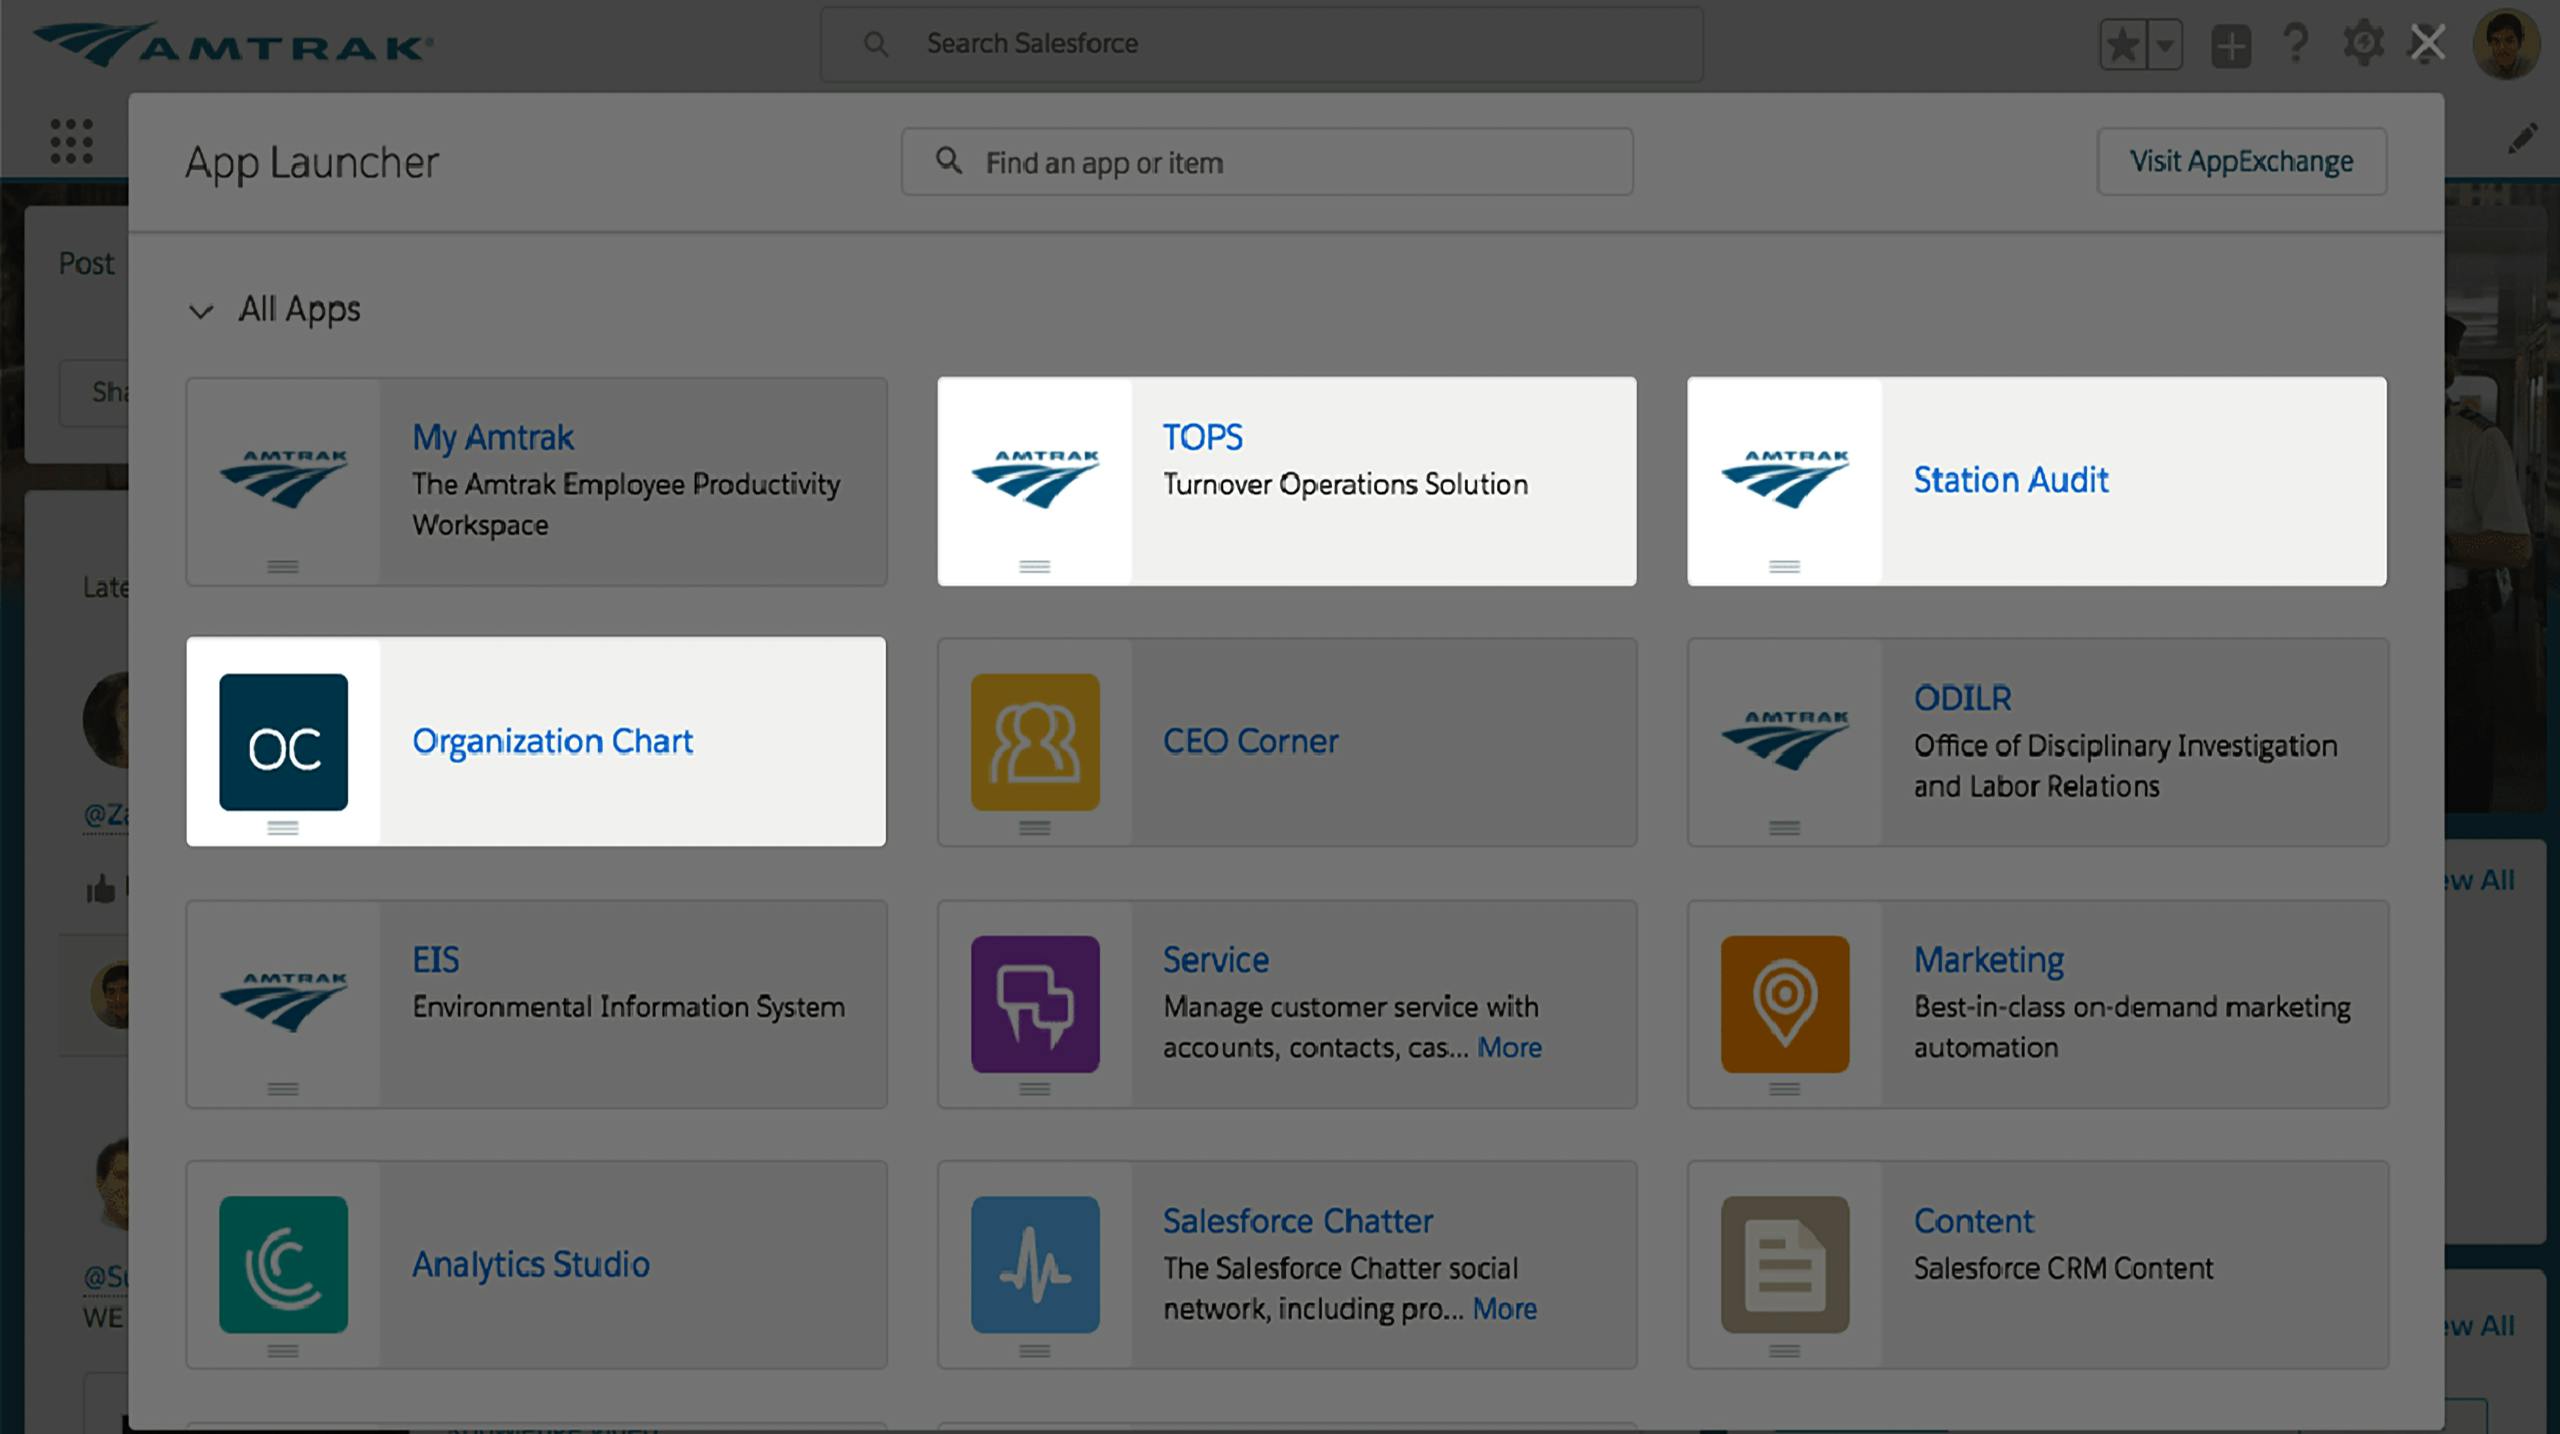2560x1434 pixels.
Task: Click the Content document icon
Action: click(1785, 1265)
